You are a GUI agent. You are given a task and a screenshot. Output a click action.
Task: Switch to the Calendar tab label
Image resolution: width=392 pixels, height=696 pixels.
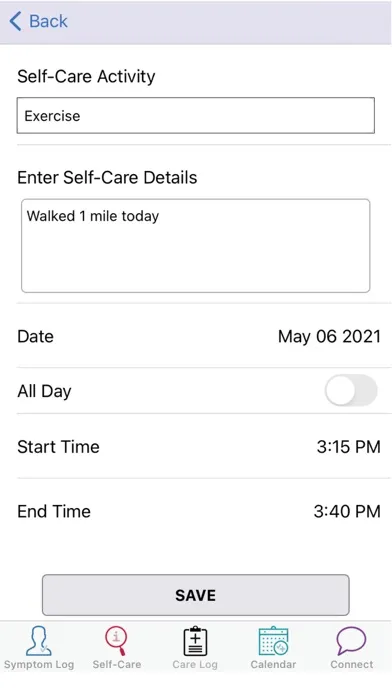point(273,664)
